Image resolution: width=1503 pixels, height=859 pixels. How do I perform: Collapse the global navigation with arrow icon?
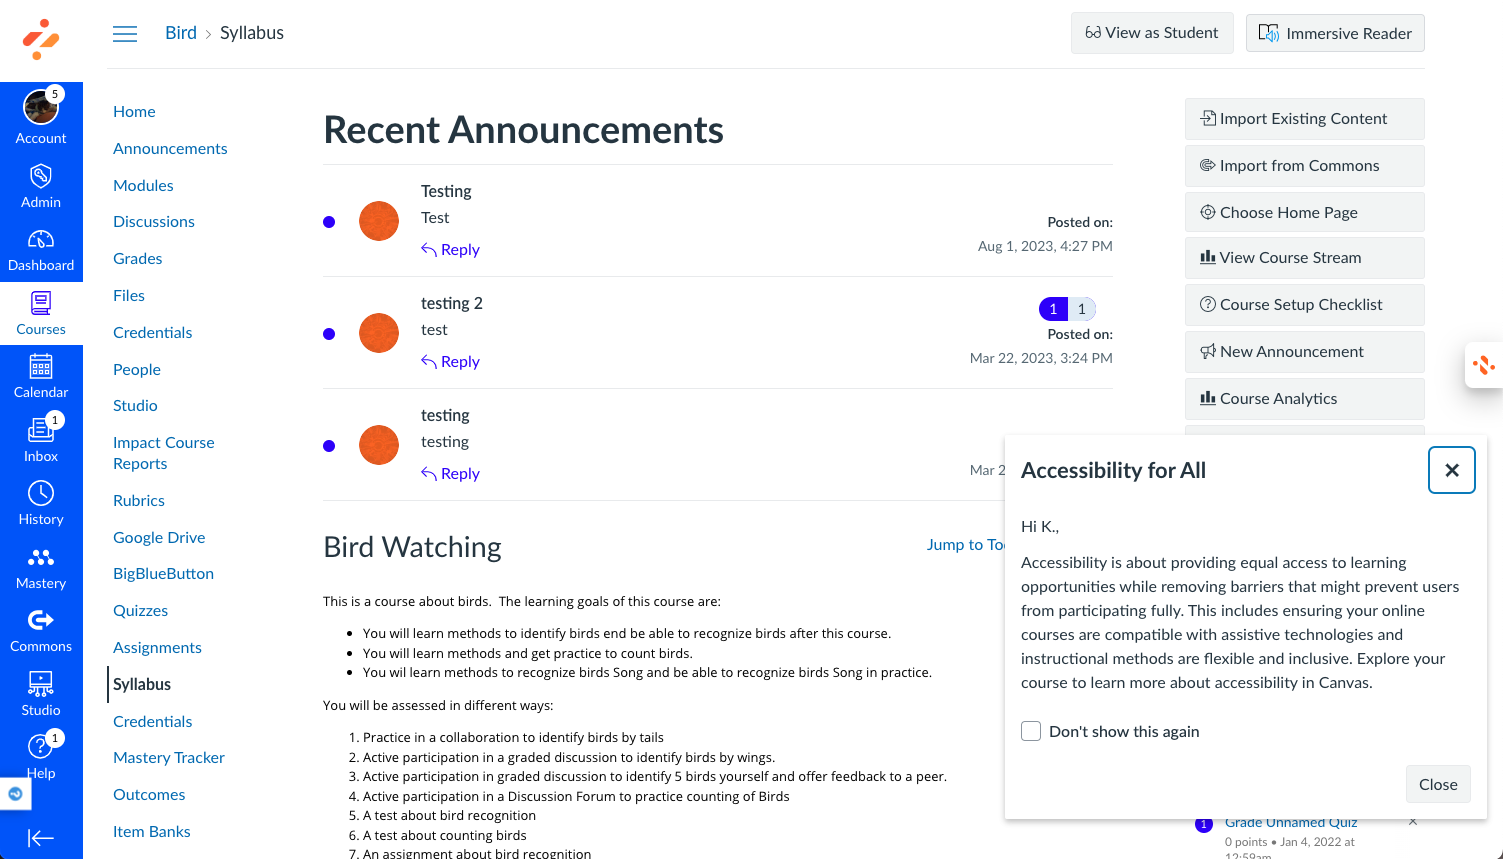coord(41,838)
